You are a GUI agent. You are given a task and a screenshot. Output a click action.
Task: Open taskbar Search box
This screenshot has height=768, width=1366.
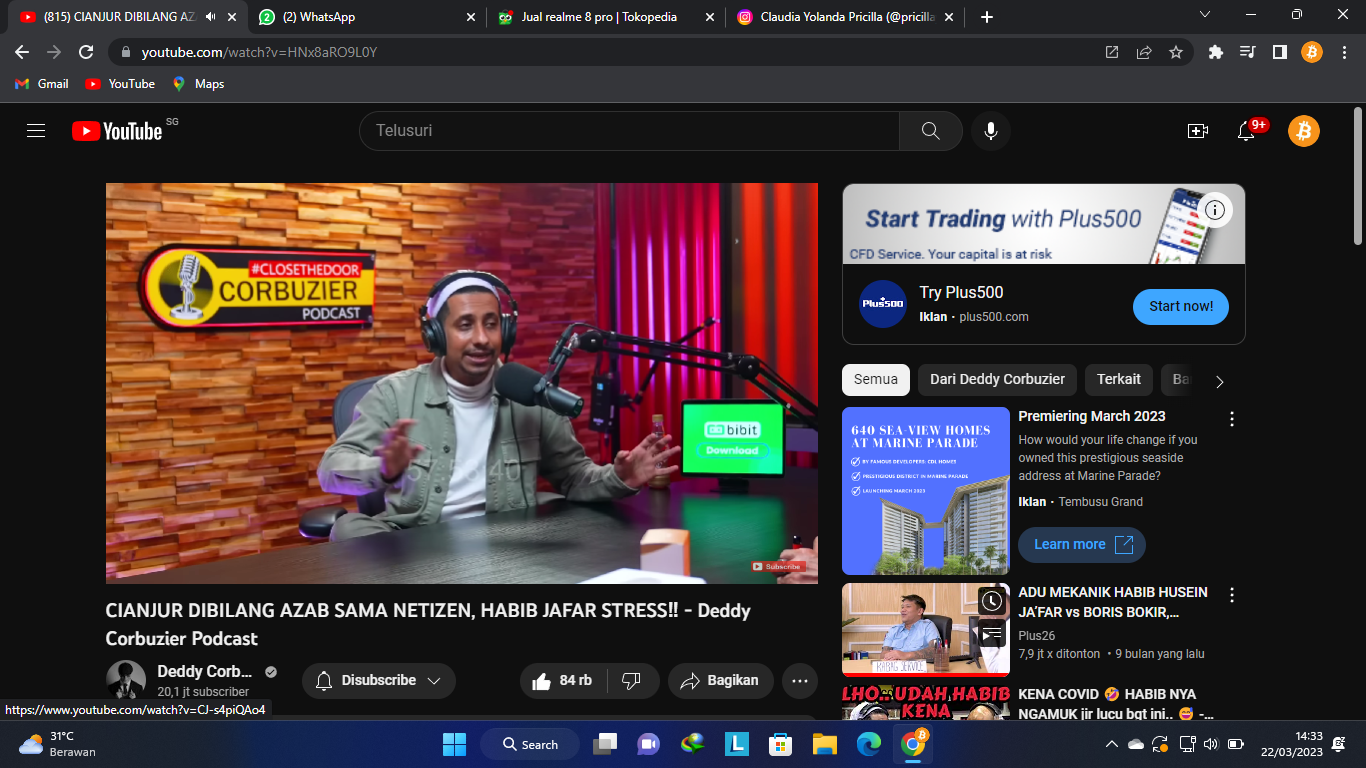coord(530,744)
